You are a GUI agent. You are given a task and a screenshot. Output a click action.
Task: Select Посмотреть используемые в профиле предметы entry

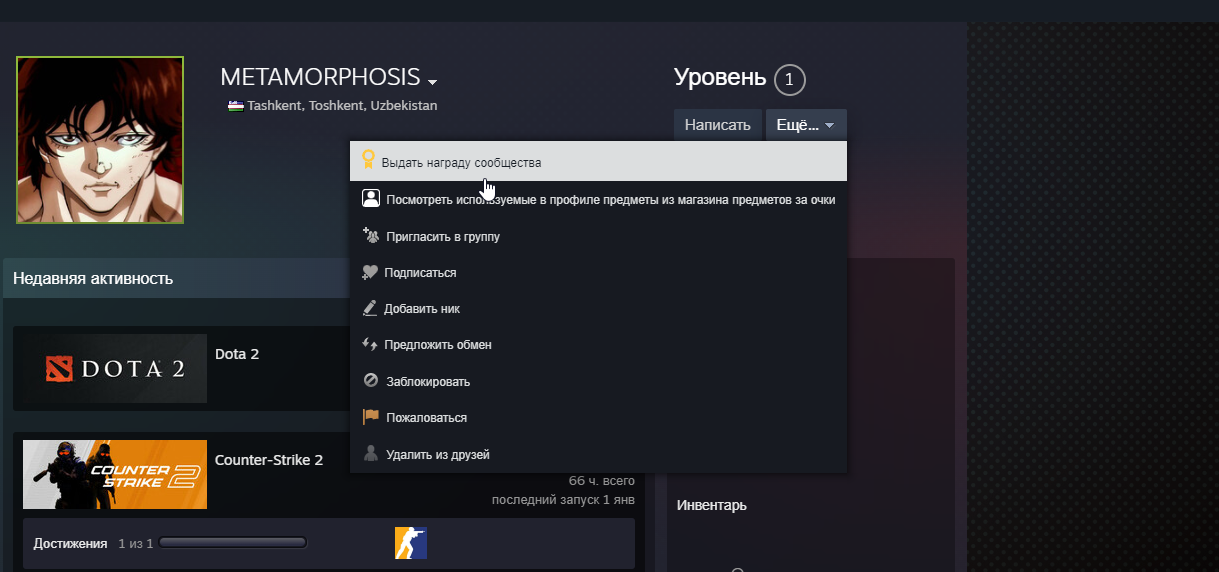(x=598, y=199)
